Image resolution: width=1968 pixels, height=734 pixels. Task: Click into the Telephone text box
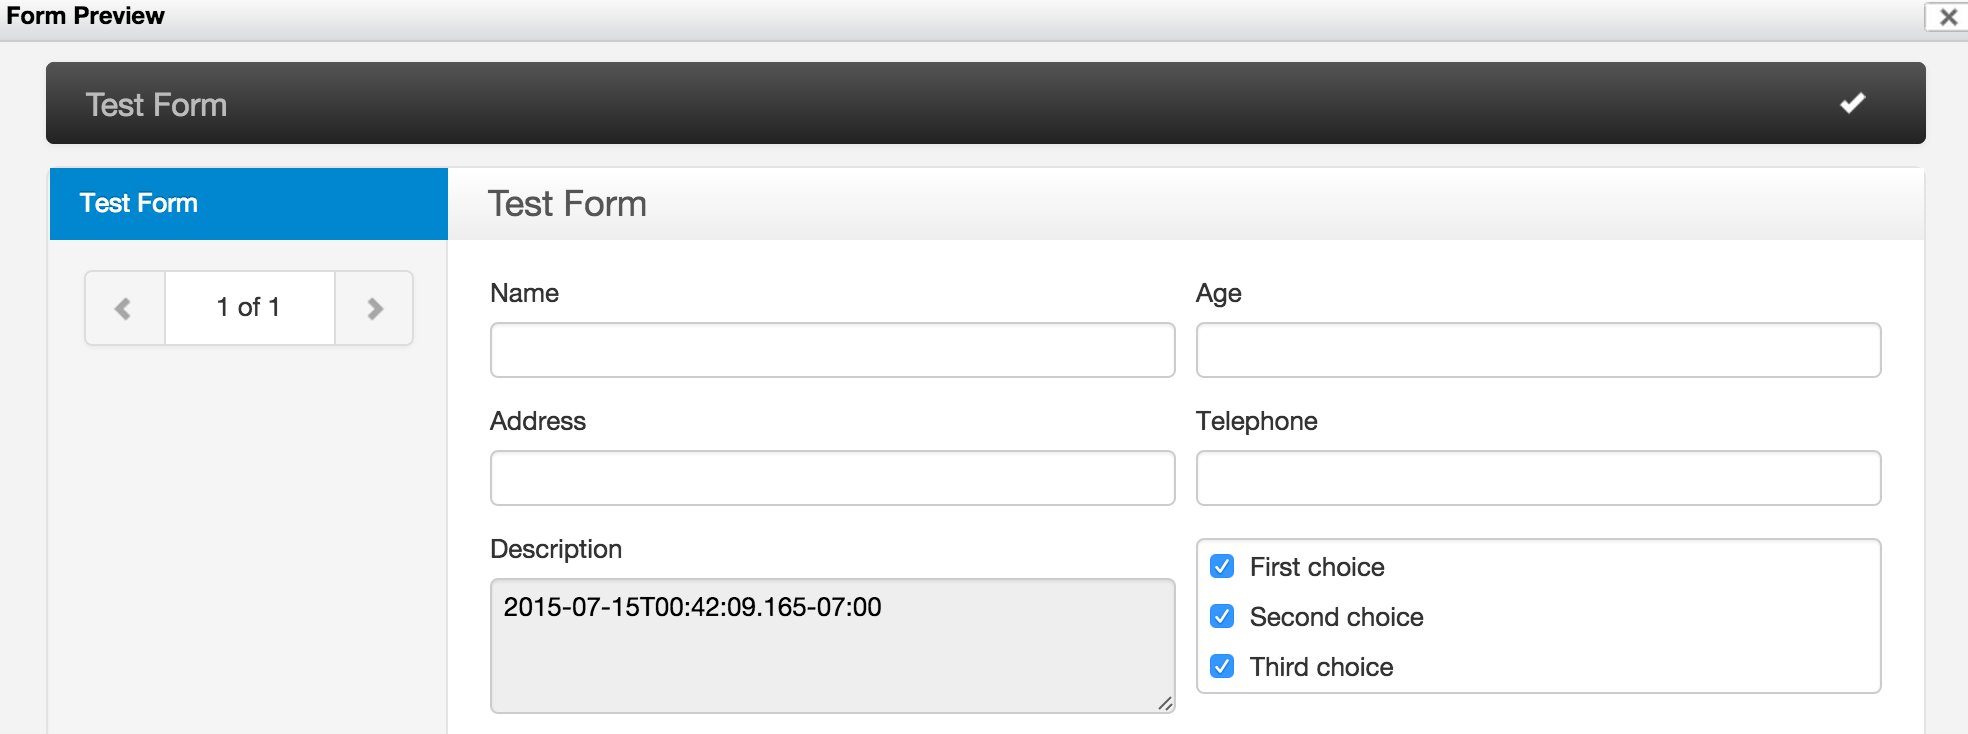(1538, 478)
